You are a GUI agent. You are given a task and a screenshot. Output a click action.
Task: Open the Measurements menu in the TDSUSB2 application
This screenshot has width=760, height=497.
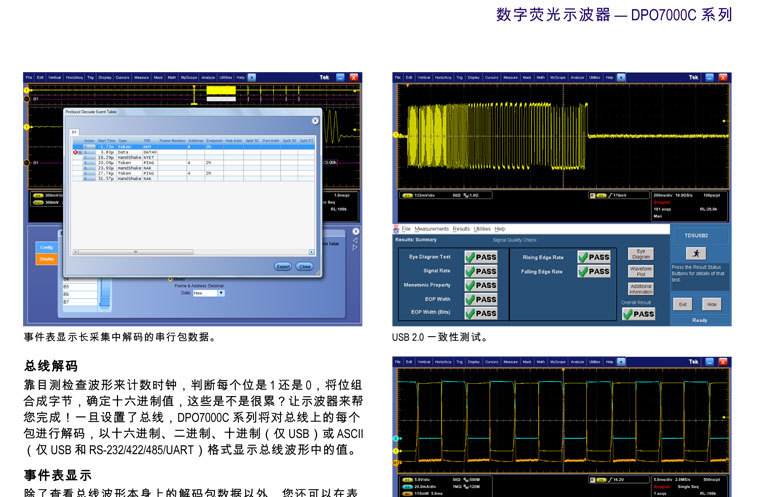pos(431,229)
